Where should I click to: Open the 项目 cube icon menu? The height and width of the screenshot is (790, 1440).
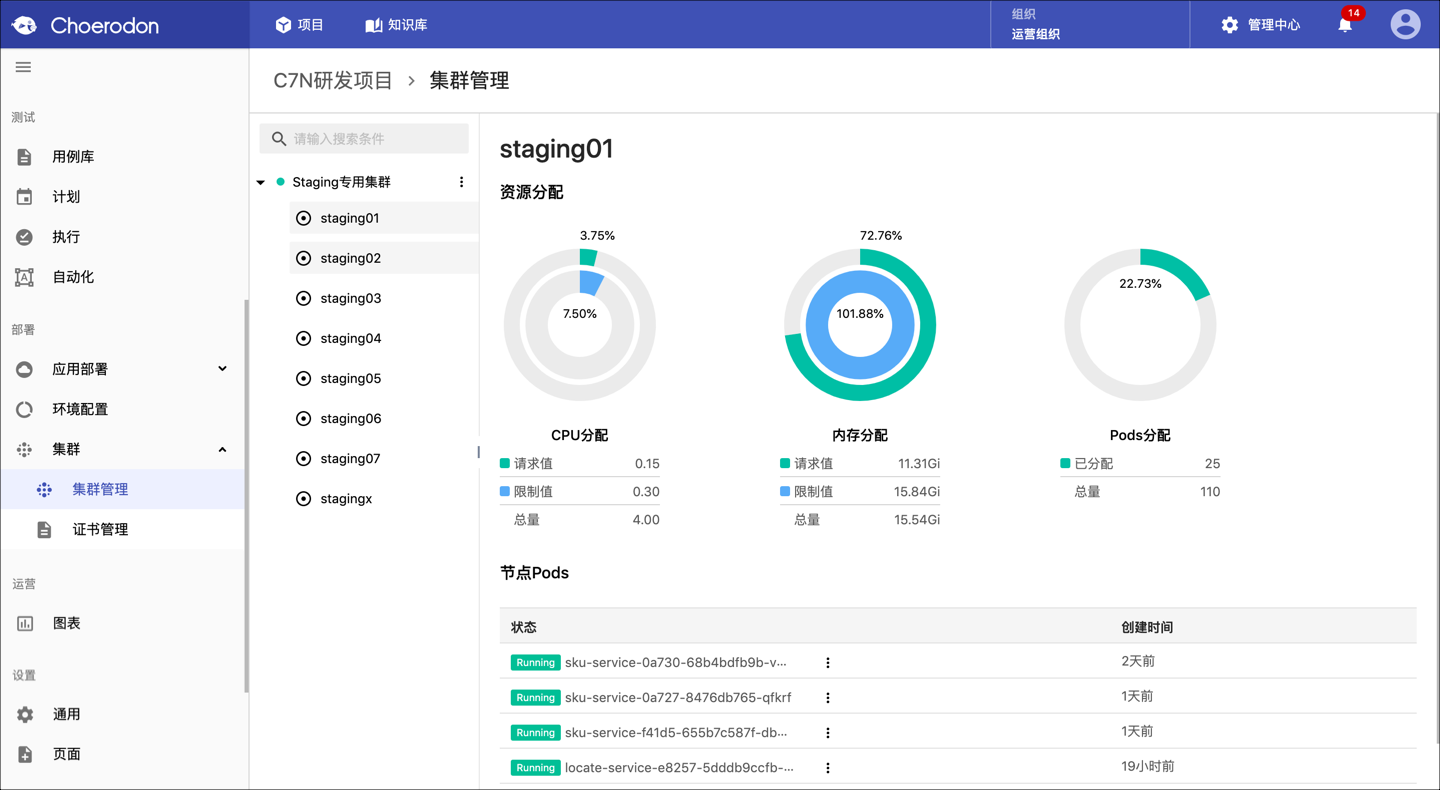pyautogui.click(x=284, y=25)
